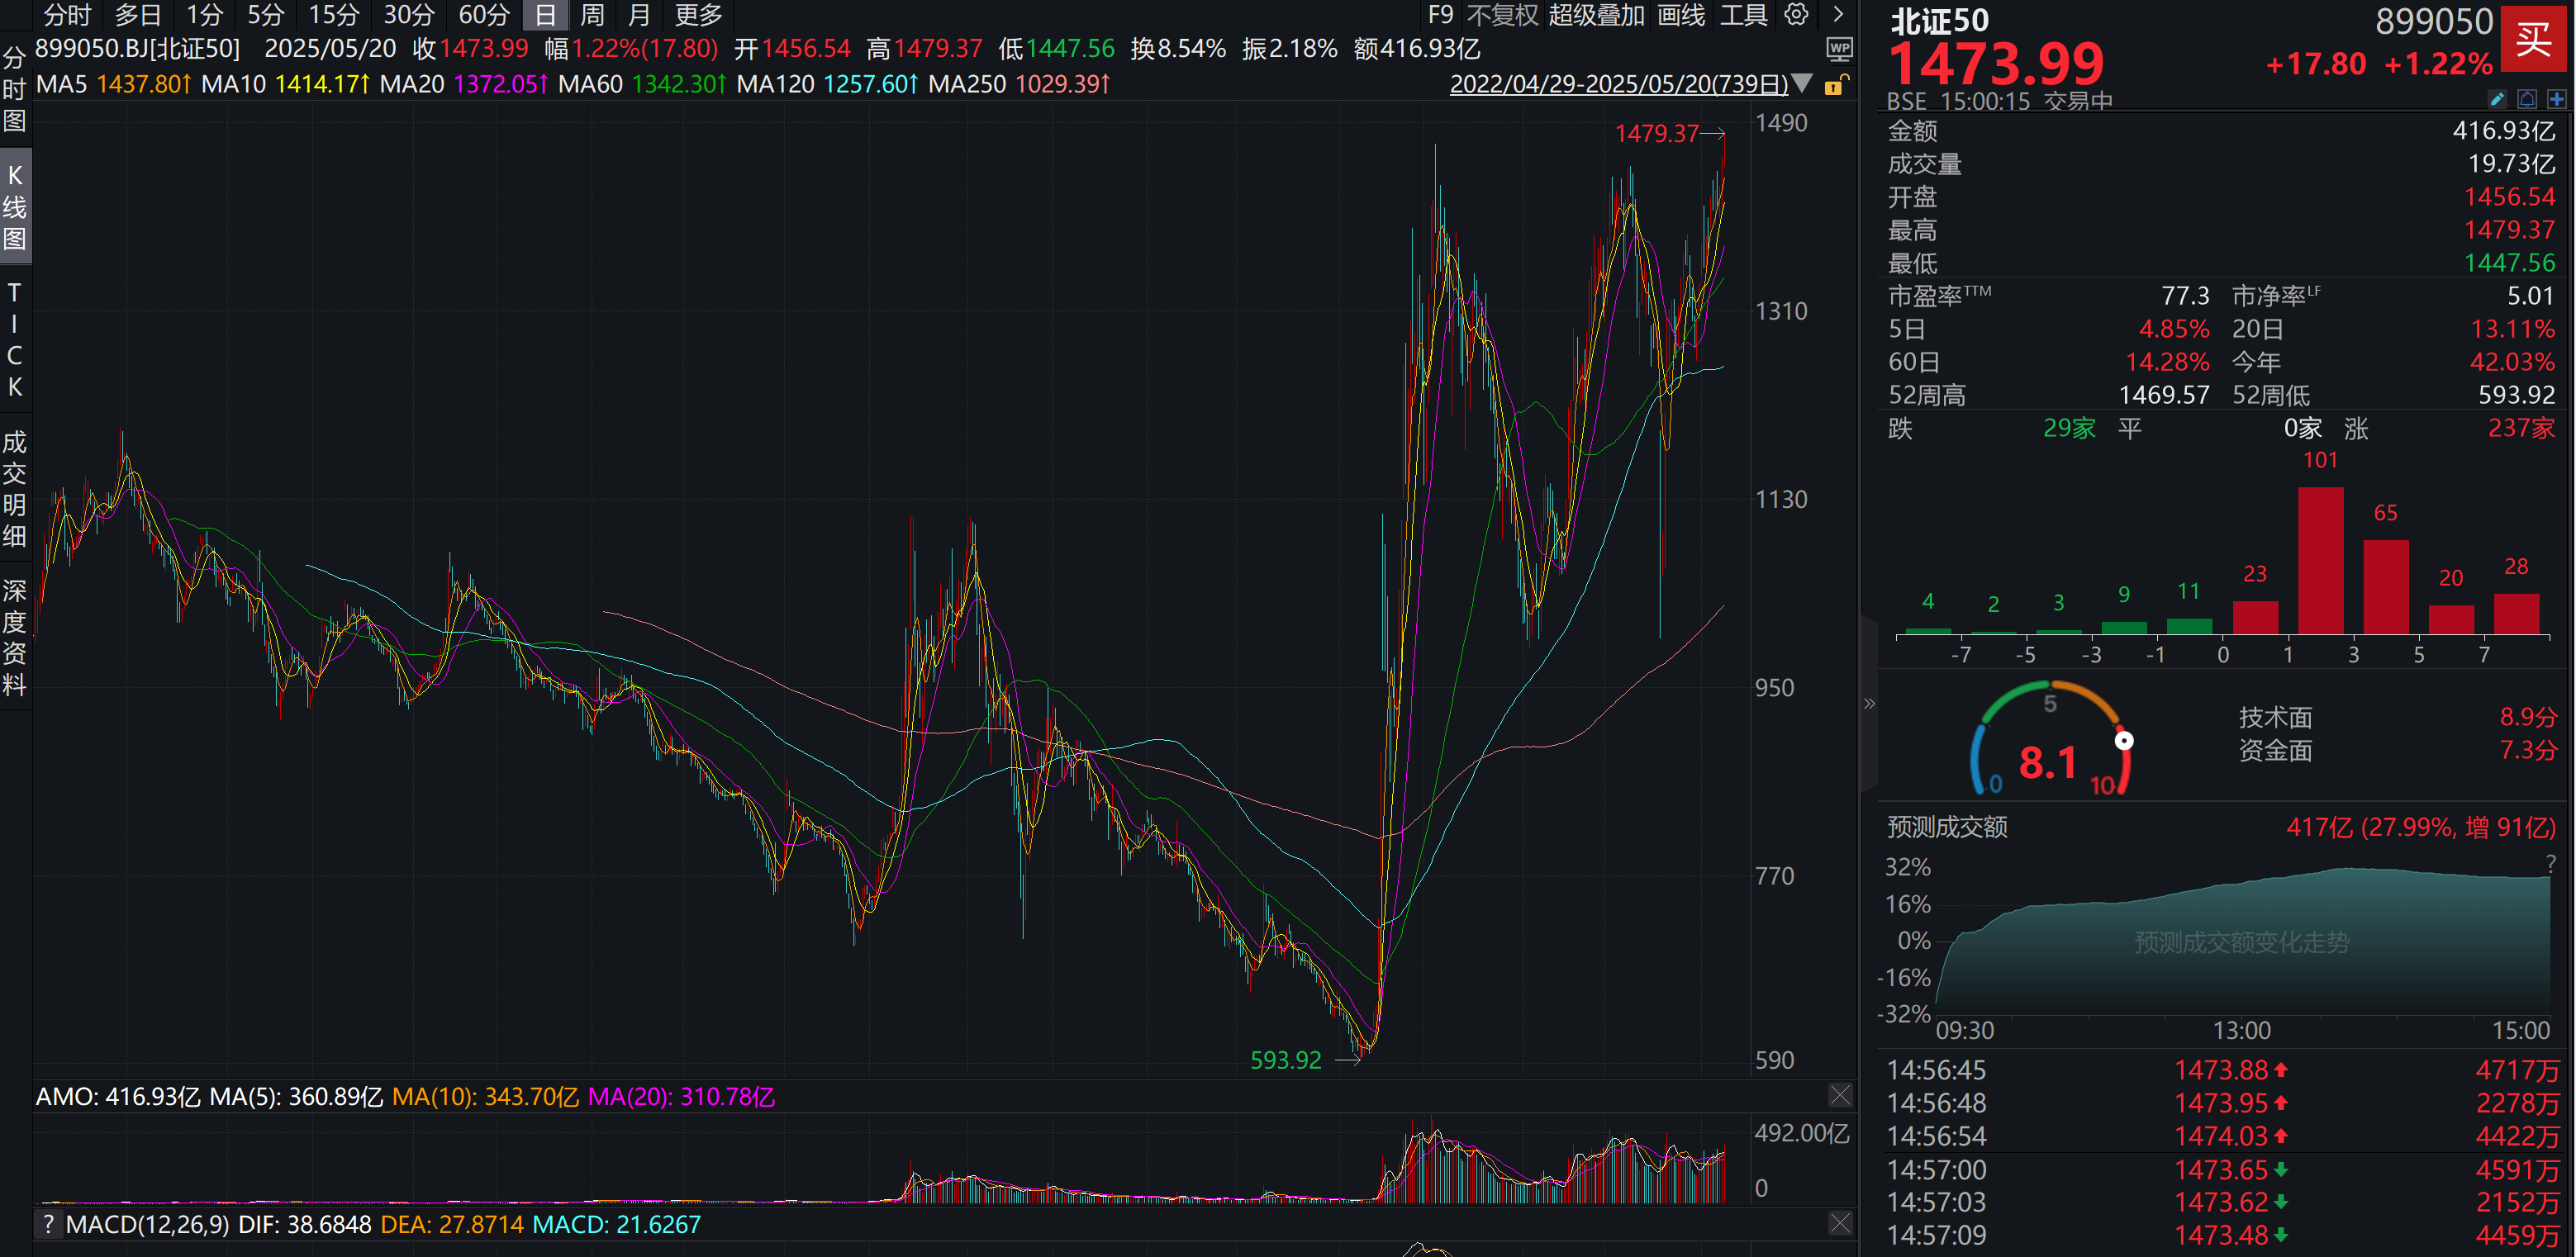Image resolution: width=2576 pixels, height=1257 pixels.
Task: Select the 60分 period
Action: click(484, 15)
